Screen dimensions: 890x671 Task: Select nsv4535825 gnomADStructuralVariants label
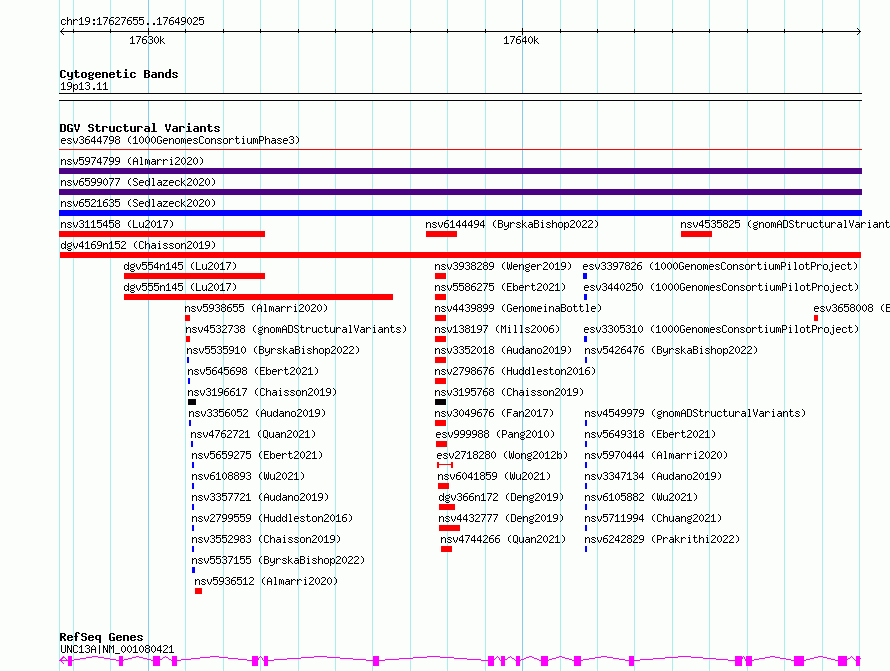pyautogui.click(x=785, y=224)
